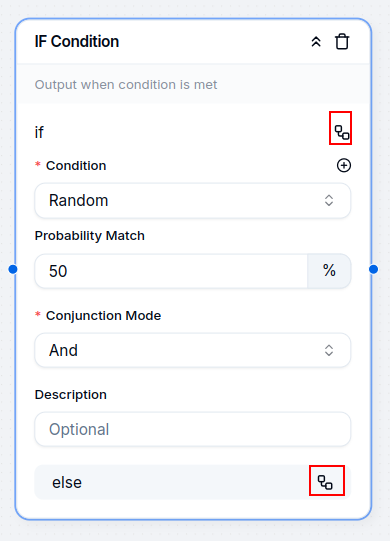Add another condition with plus icon
Screen dimensions: 390x541
pyautogui.click(x=344, y=165)
